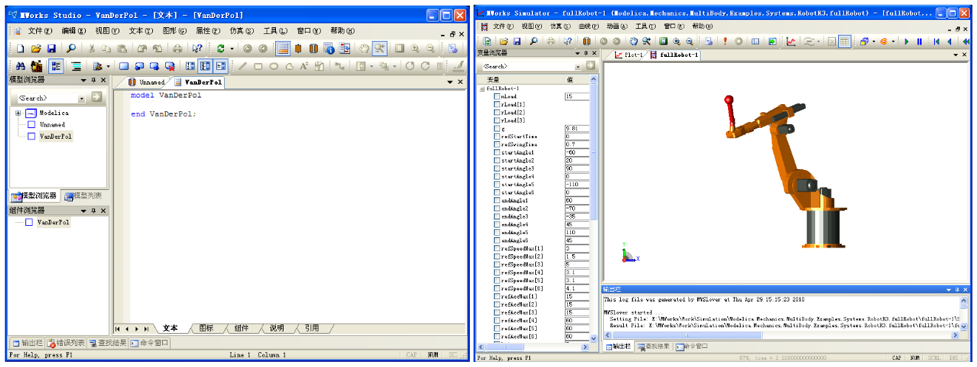
Task: Open the model browser search dropdown arrow
Action: click(x=82, y=98)
